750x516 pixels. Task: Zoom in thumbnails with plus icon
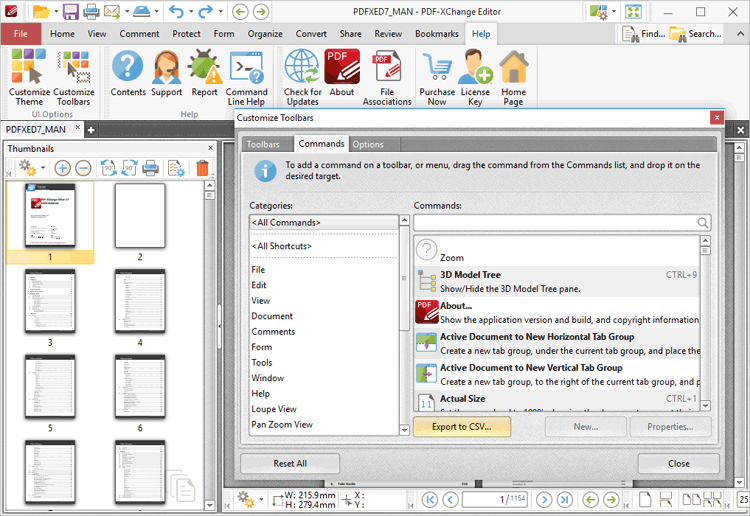coord(63,168)
